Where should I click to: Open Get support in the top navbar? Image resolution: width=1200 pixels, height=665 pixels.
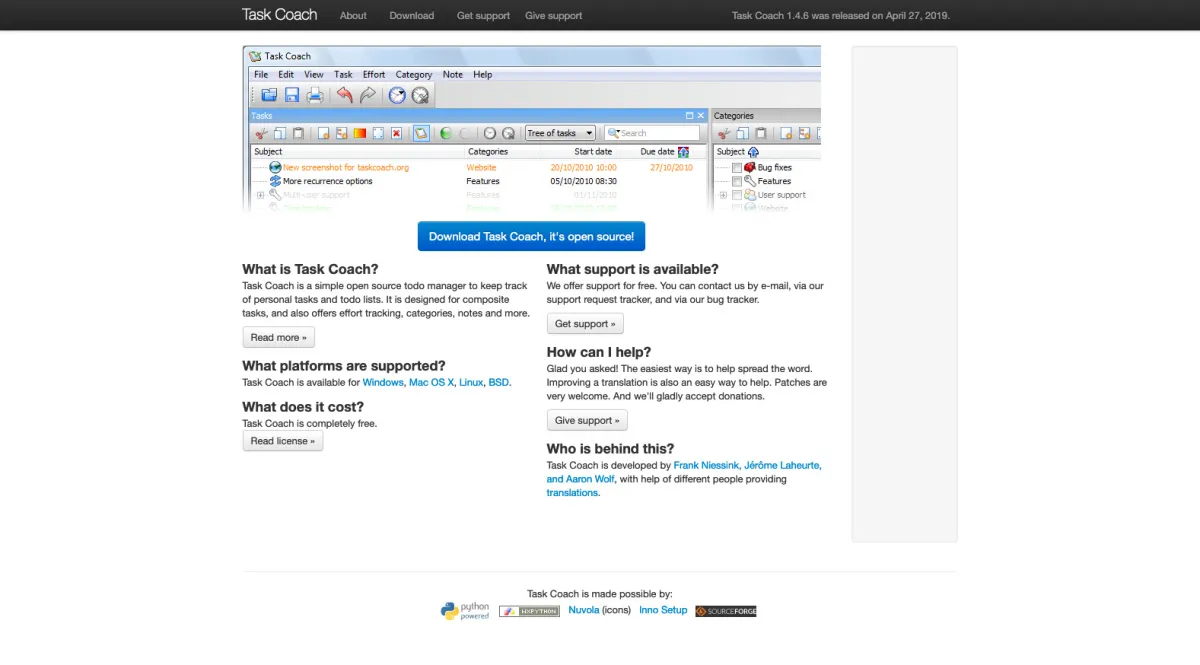tap(483, 15)
